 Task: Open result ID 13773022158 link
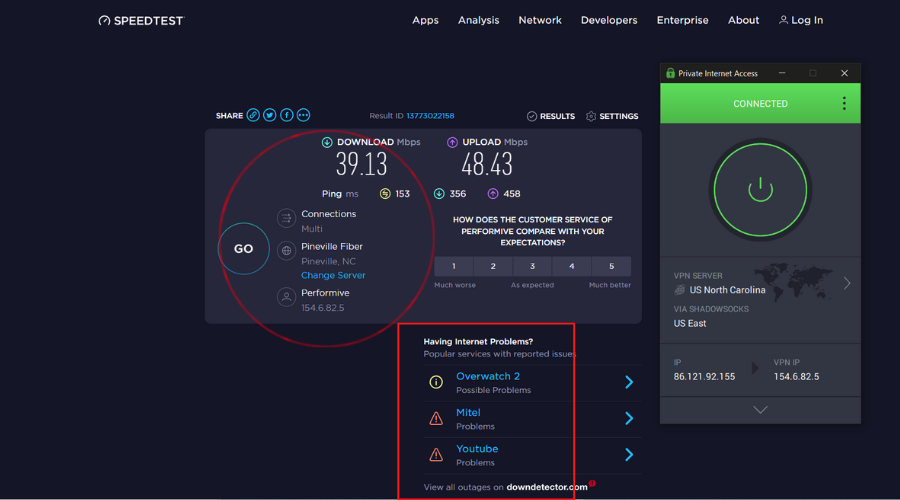point(430,116)
